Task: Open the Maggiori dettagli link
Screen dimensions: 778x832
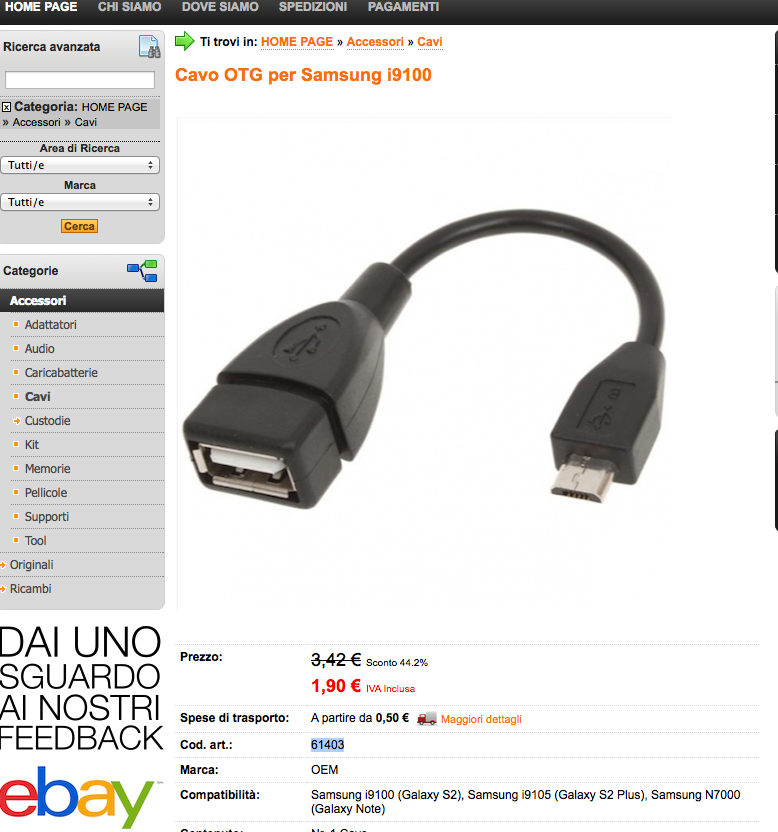Action: tap(481, 719)
